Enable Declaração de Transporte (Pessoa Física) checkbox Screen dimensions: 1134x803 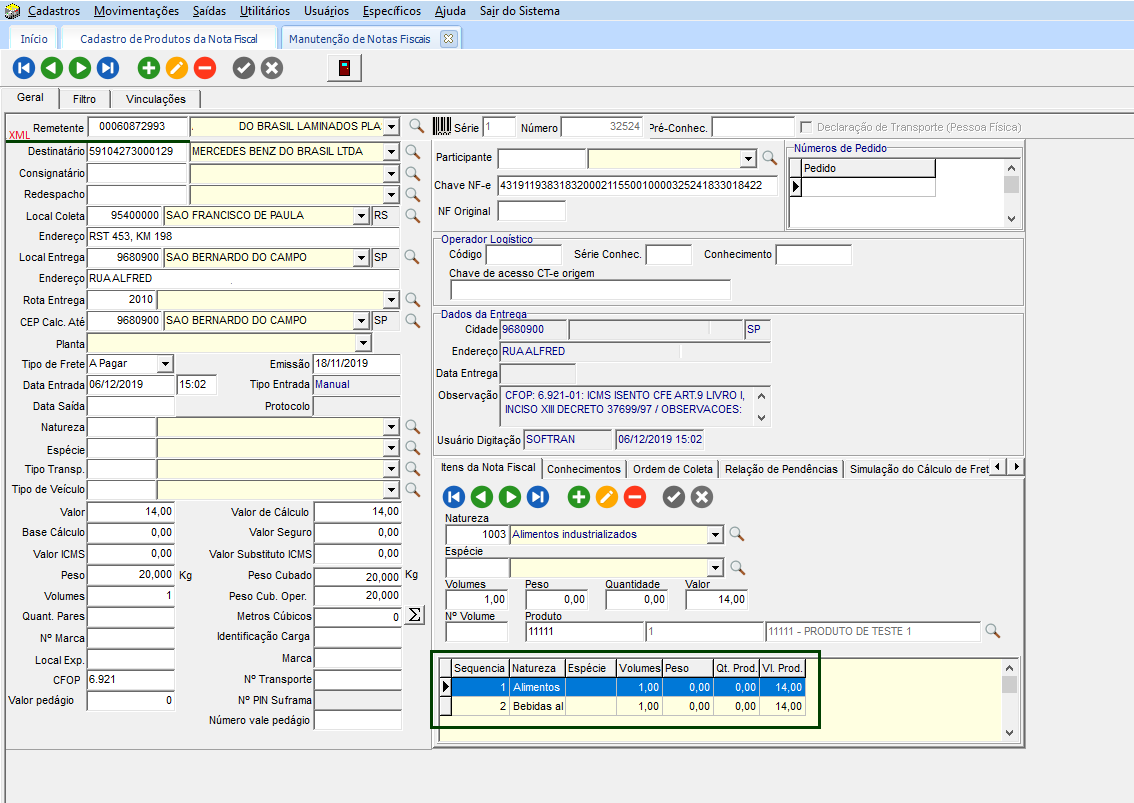(x=806, y=127)
